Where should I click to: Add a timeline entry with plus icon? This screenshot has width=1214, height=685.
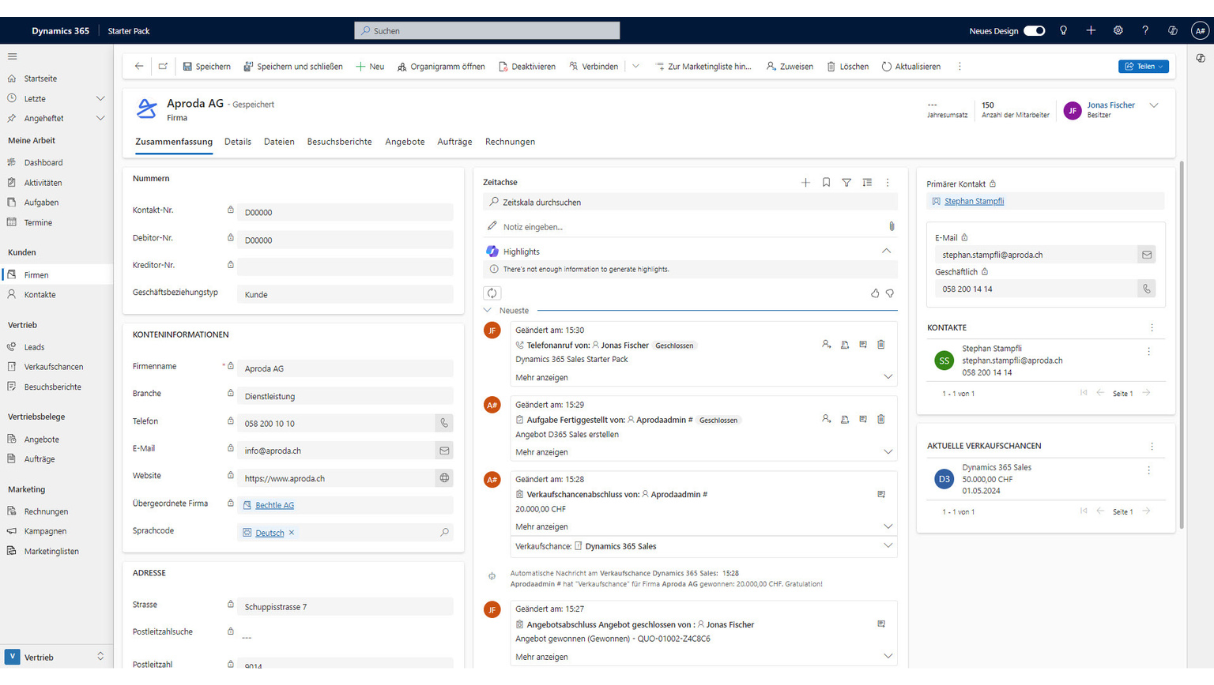806,182
